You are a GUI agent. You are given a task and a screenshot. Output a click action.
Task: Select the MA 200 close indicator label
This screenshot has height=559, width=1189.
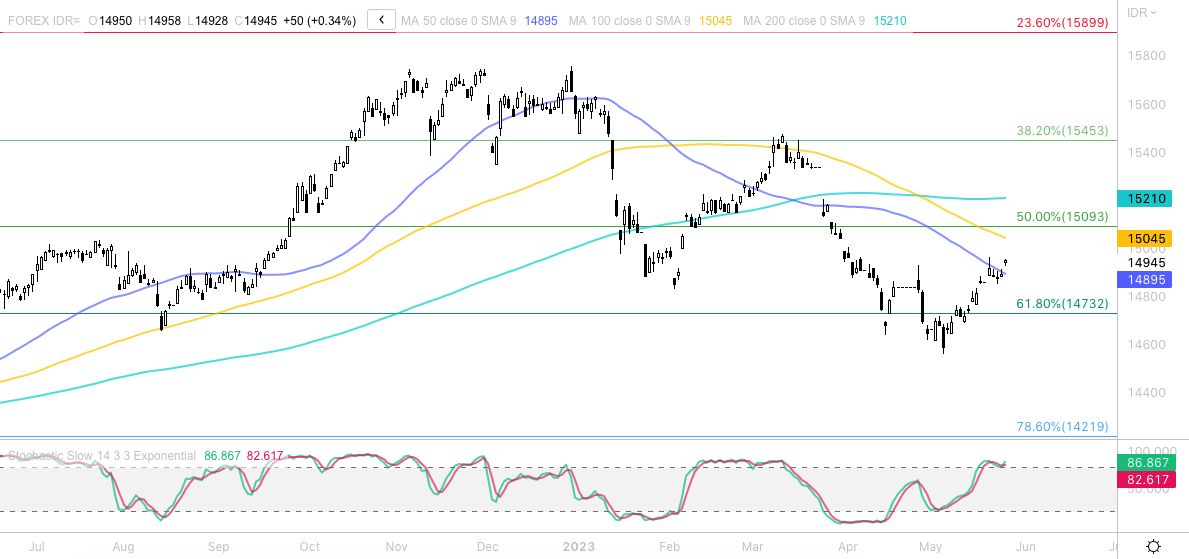pyautogui.click(x=804, y=20)
